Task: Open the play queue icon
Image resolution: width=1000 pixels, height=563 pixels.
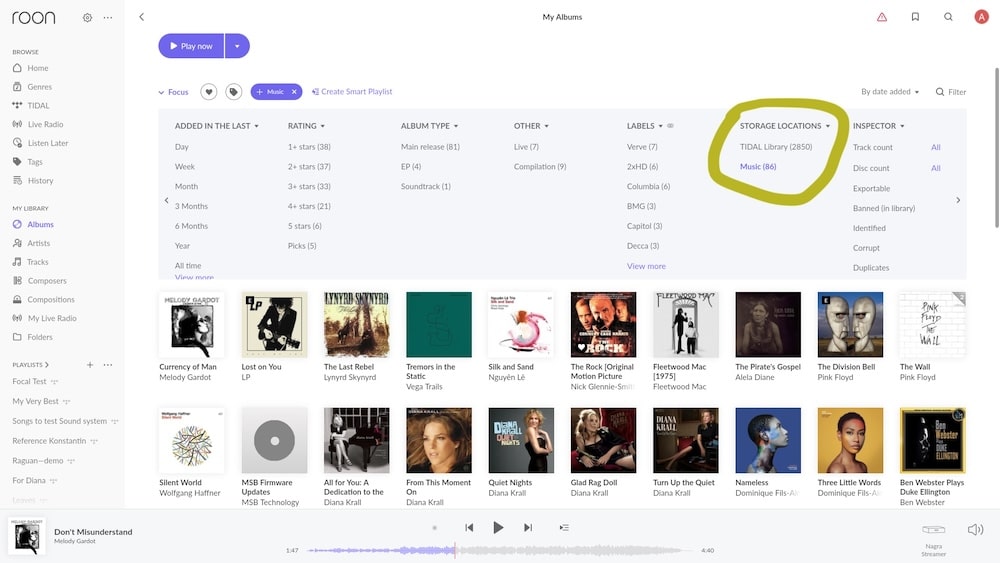Action: coord(564,528)
